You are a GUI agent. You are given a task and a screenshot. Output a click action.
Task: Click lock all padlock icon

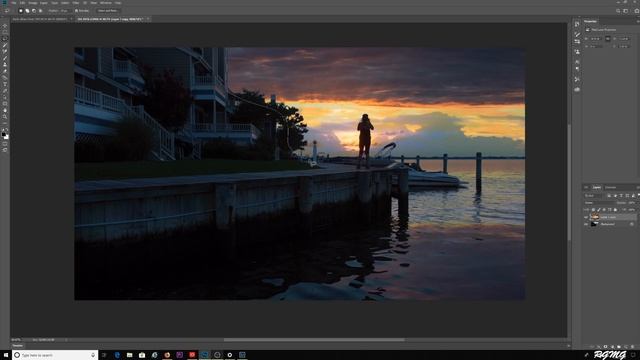[x=615, y=210]
